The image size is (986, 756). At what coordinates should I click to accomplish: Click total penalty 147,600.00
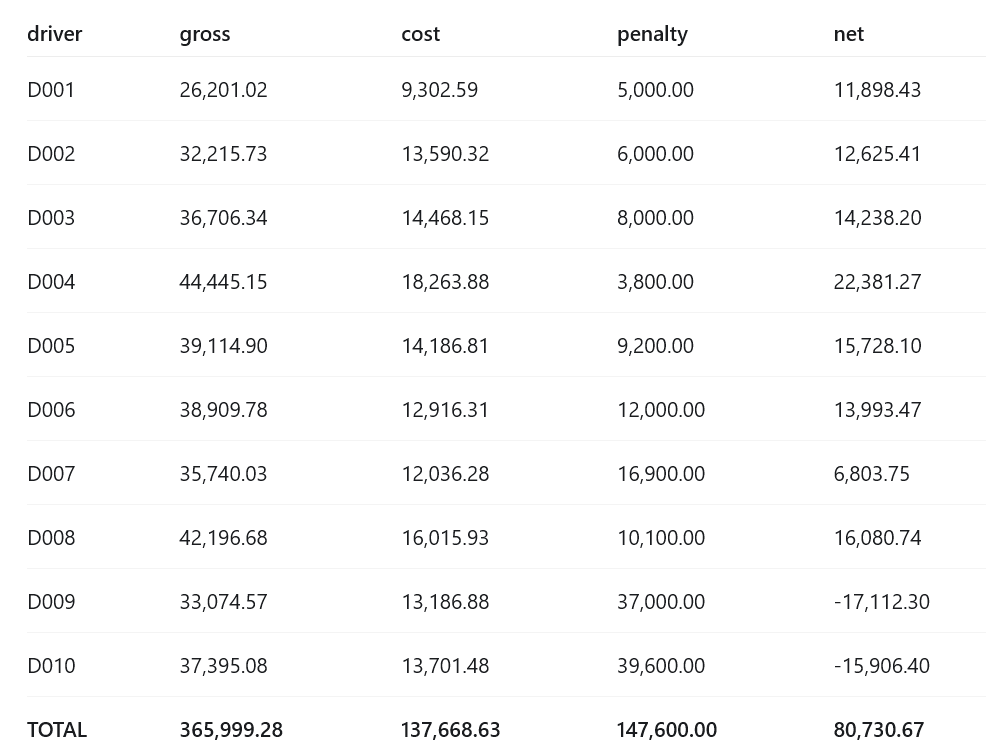pyautogui.click(x=667, y=730)
